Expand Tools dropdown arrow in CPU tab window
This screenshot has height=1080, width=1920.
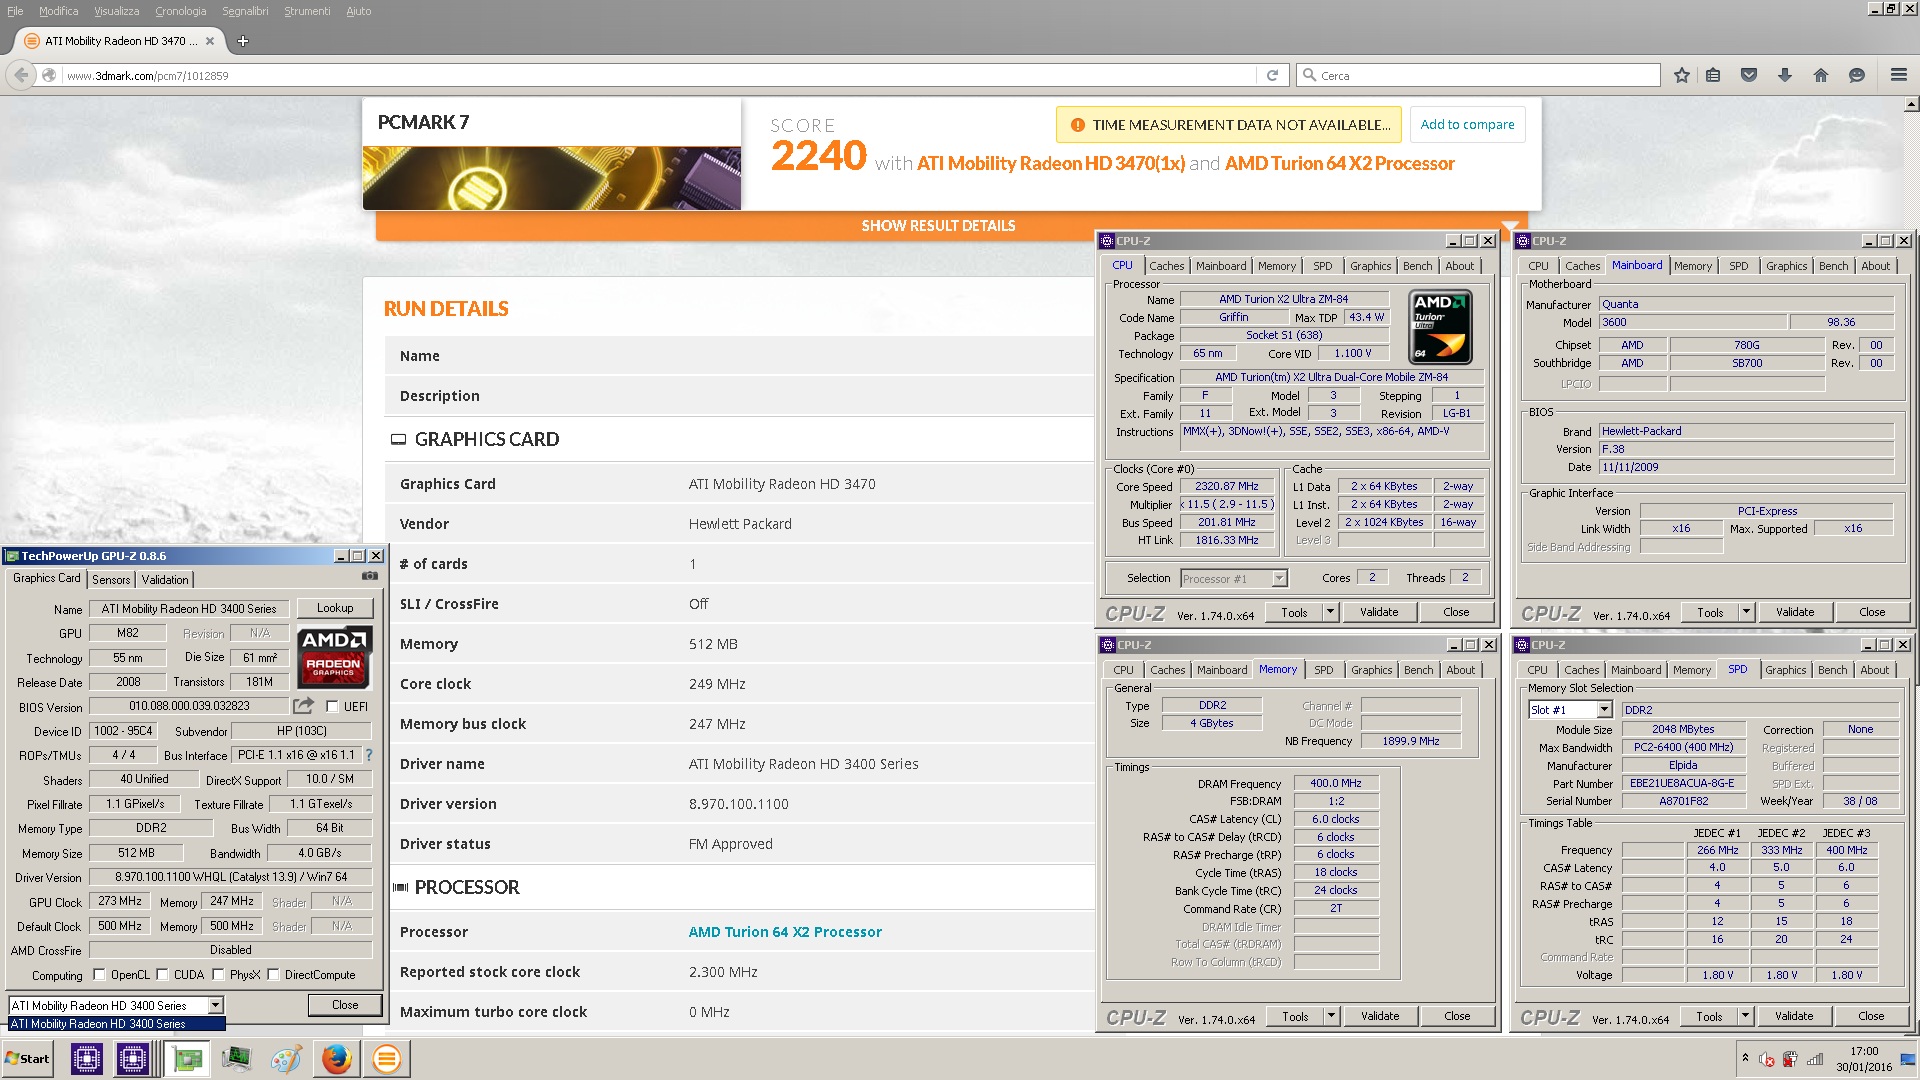point(1330,612)
